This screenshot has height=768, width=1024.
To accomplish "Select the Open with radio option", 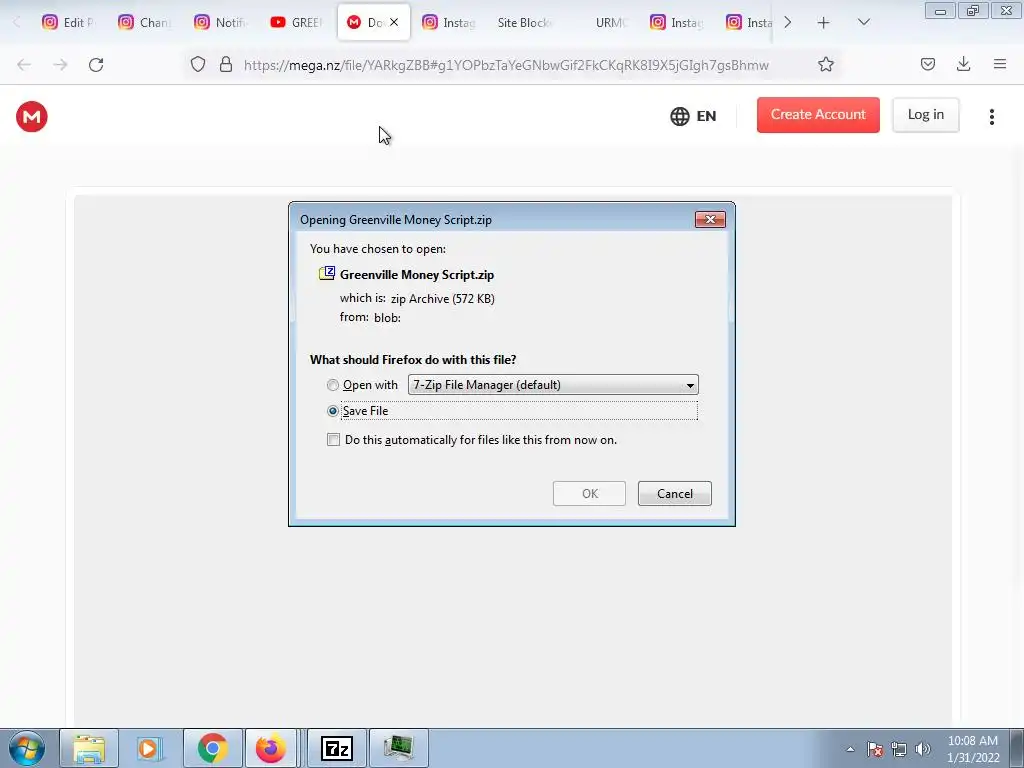I will tap(332, 385).
